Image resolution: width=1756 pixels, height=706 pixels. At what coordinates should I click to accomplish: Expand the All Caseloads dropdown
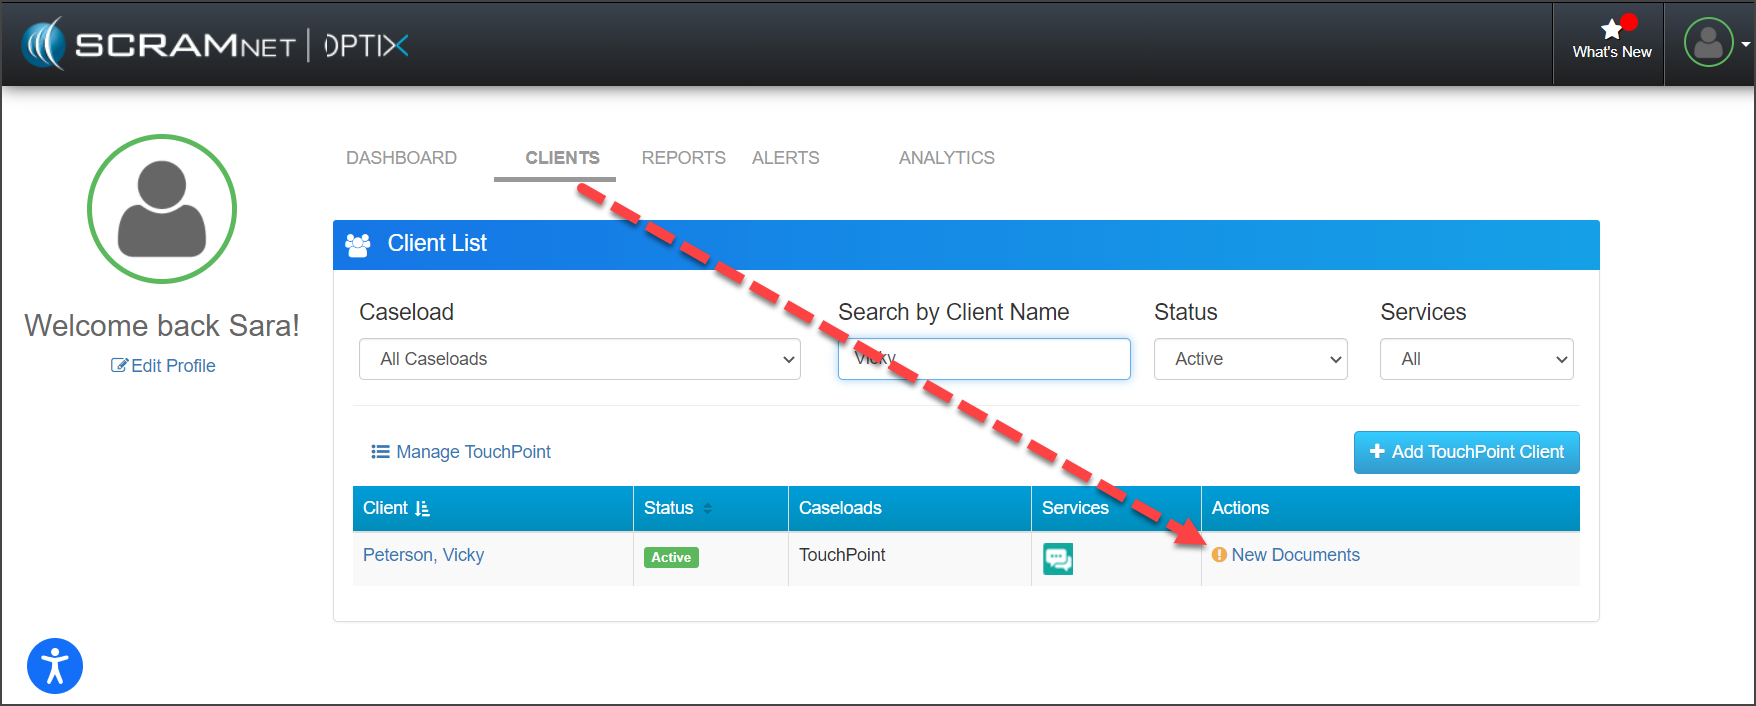click(579, 359)
